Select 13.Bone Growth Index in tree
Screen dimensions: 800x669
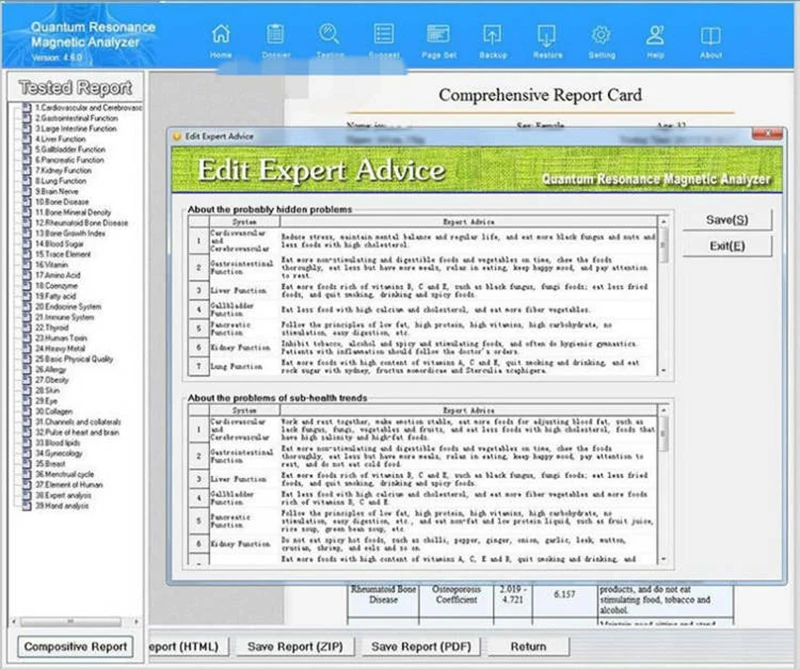pyautogui.click(x=70, y=233)
